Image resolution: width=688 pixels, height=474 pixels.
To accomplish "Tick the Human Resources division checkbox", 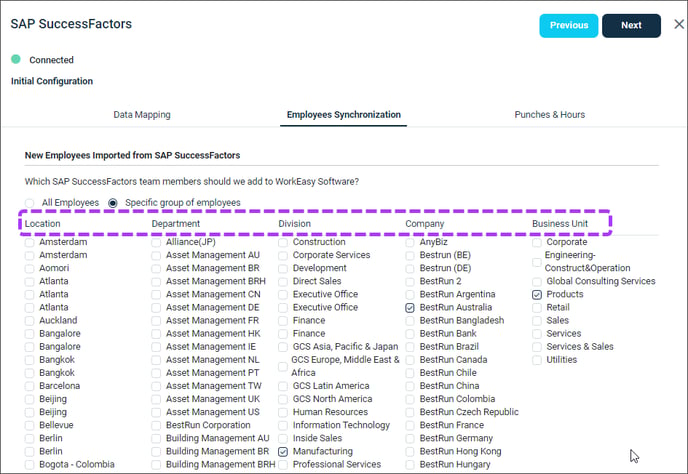I will pos(283,412).
